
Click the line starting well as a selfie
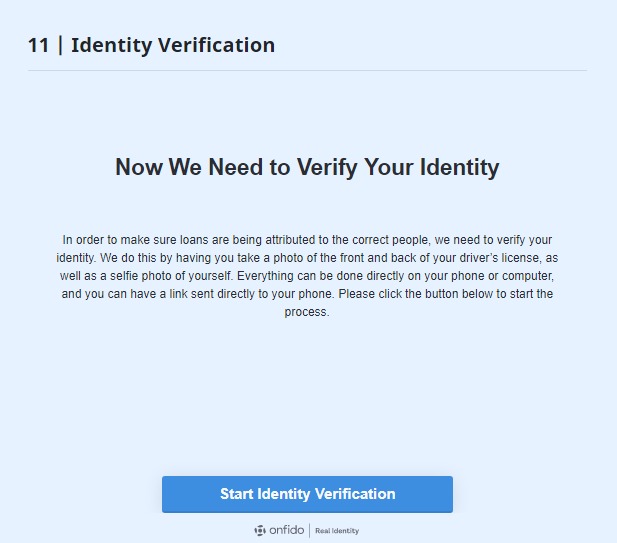307,276
